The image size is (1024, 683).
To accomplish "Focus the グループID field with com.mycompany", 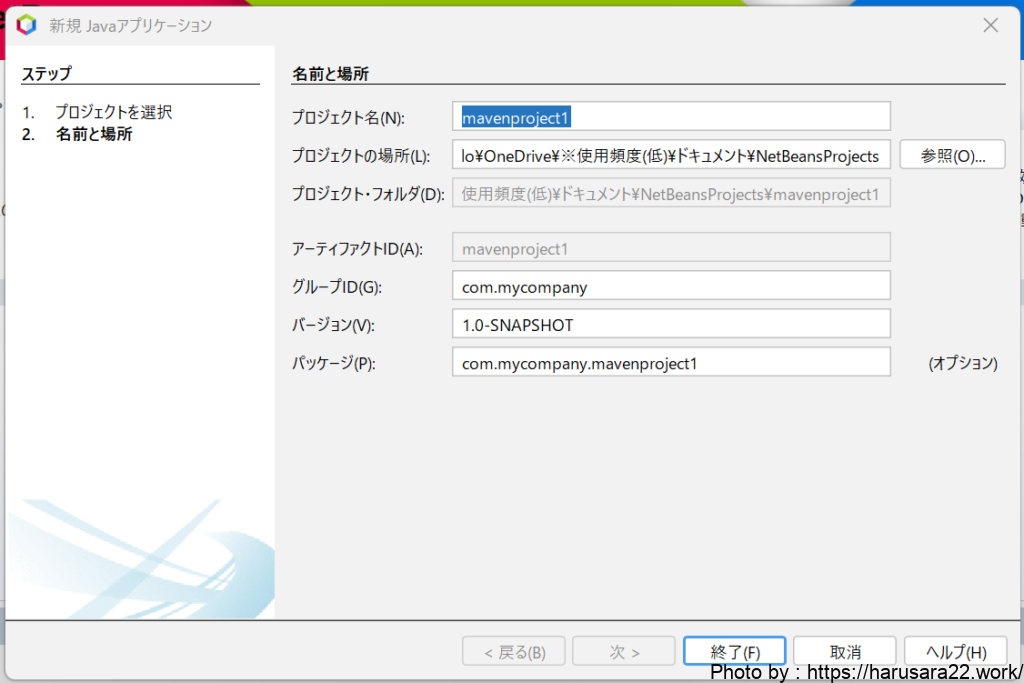I will pos(670,286).
